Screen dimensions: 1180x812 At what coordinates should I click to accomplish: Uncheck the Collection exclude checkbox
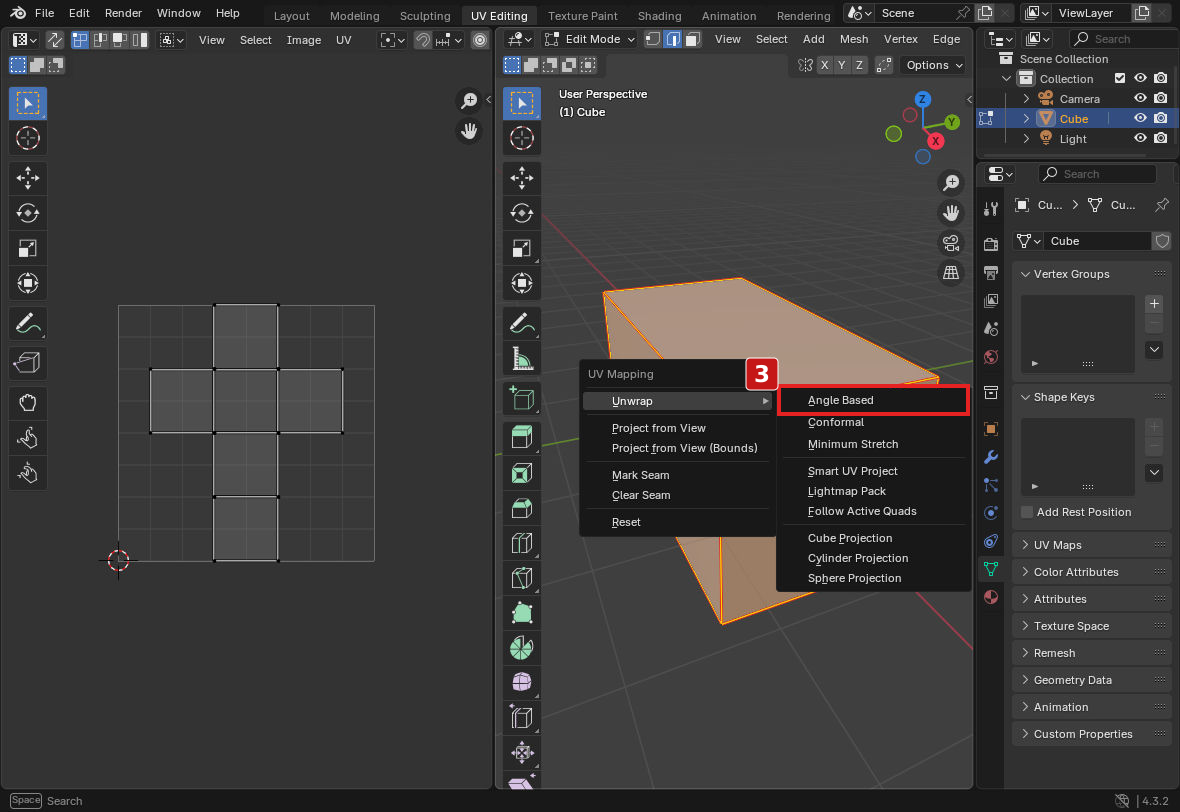(x=1120, y=78)
